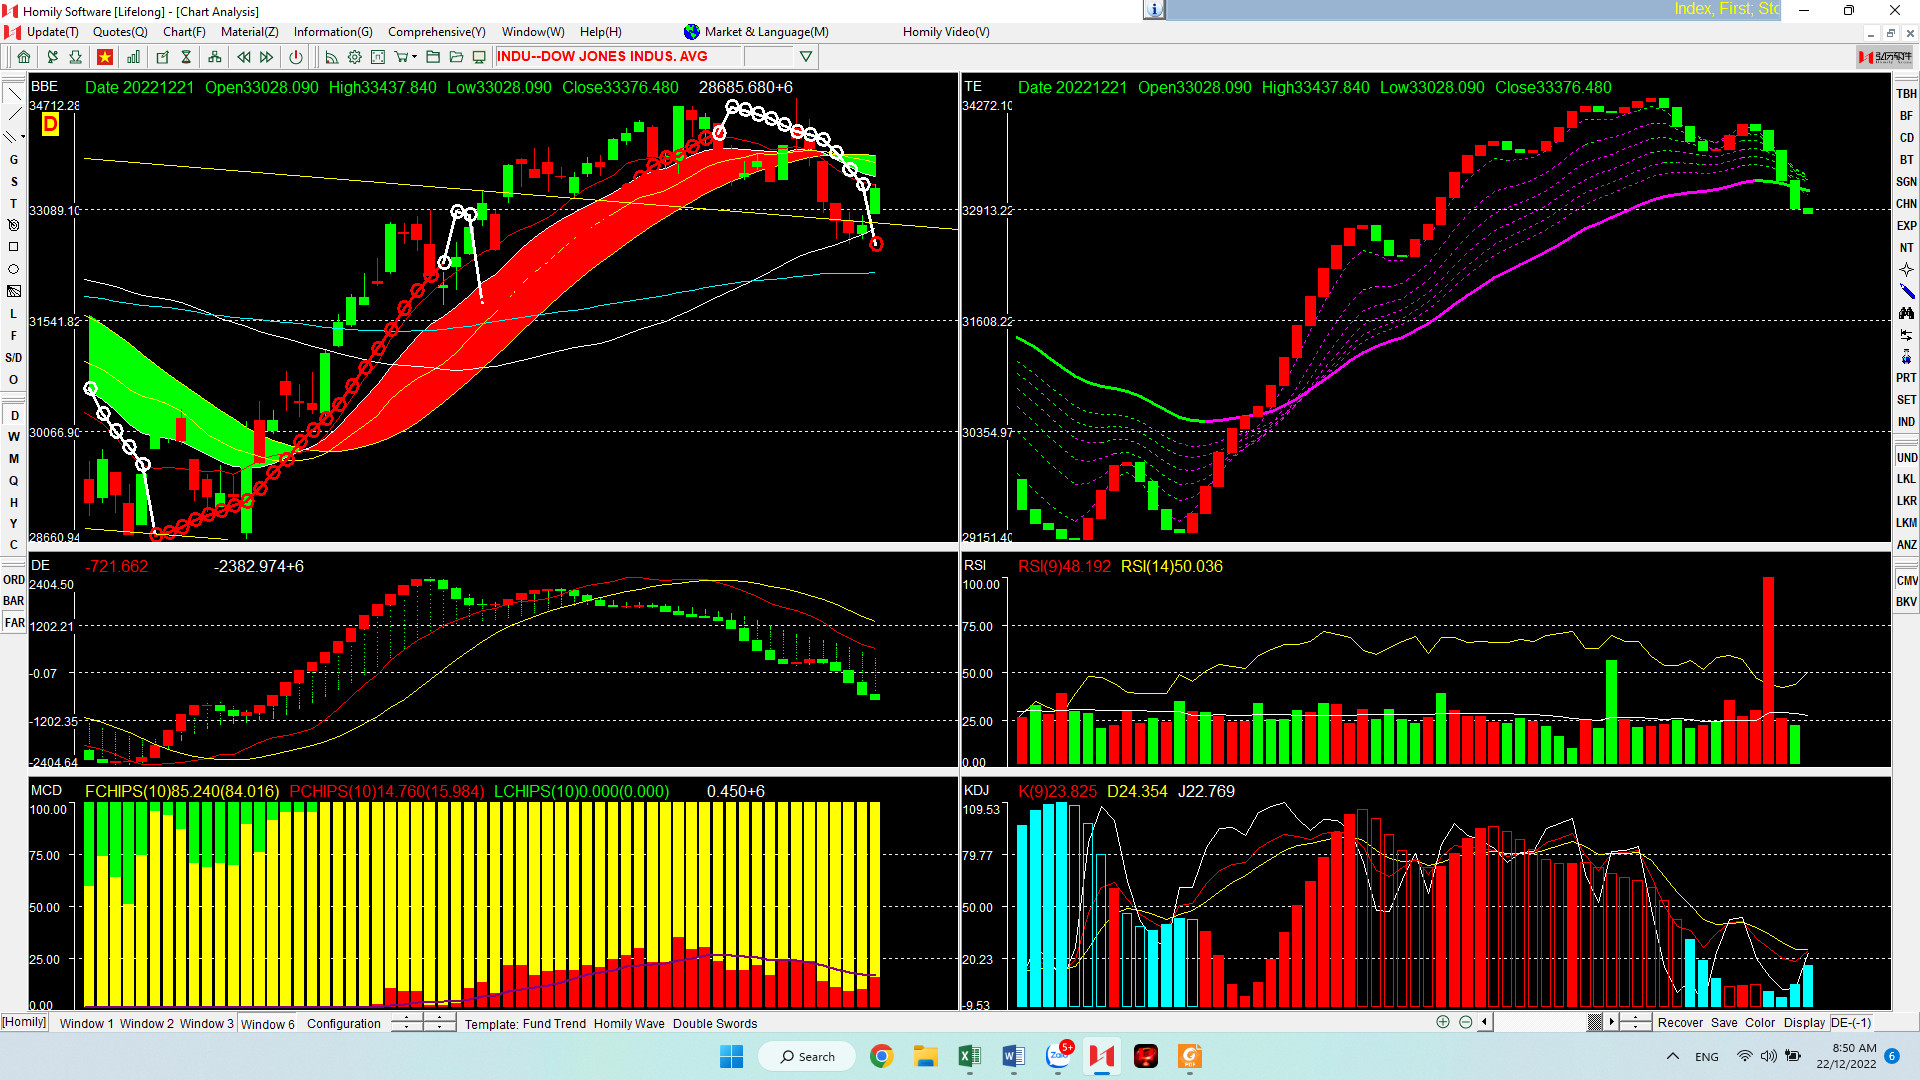Click the home icon in toolbar
This screenshot has width=1920, height=1080.
(x=24, y=57)
